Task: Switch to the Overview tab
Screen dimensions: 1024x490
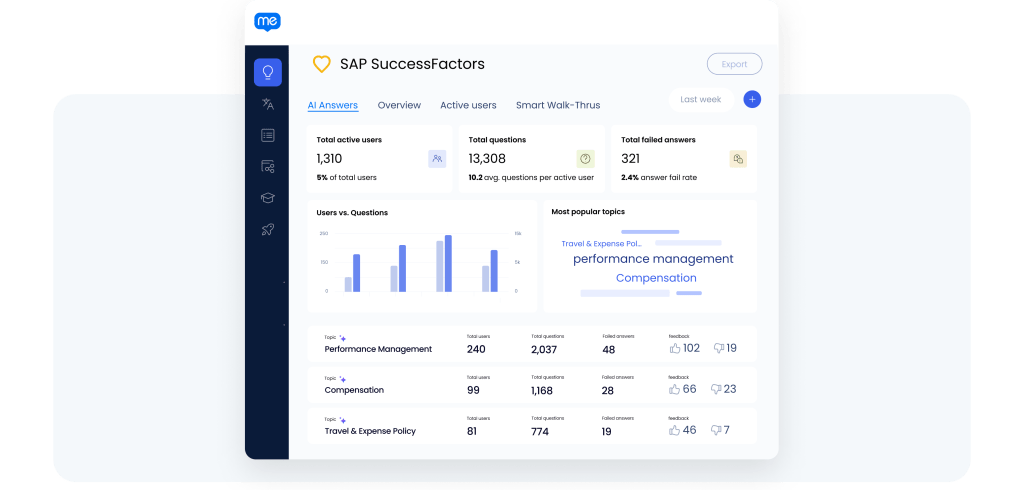Action: pos(399,105)
